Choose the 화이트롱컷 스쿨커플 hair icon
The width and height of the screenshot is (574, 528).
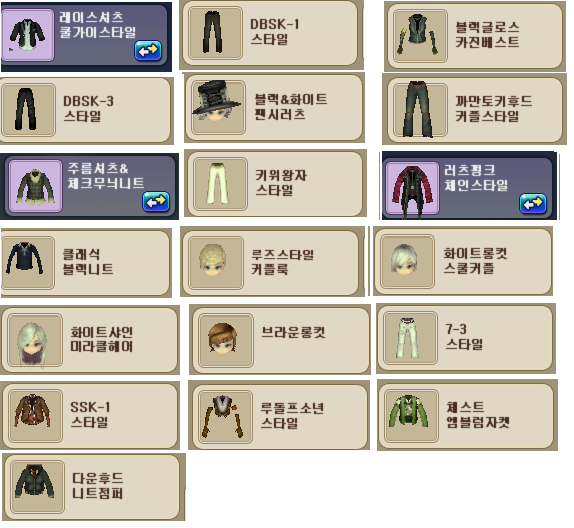coord(407,261)
